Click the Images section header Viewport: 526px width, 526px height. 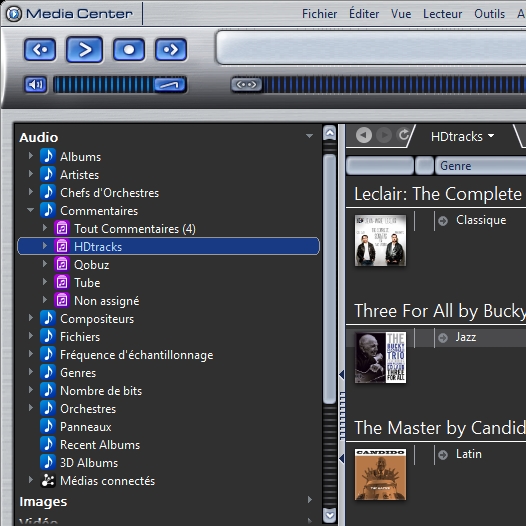click(x=43, y=502)
